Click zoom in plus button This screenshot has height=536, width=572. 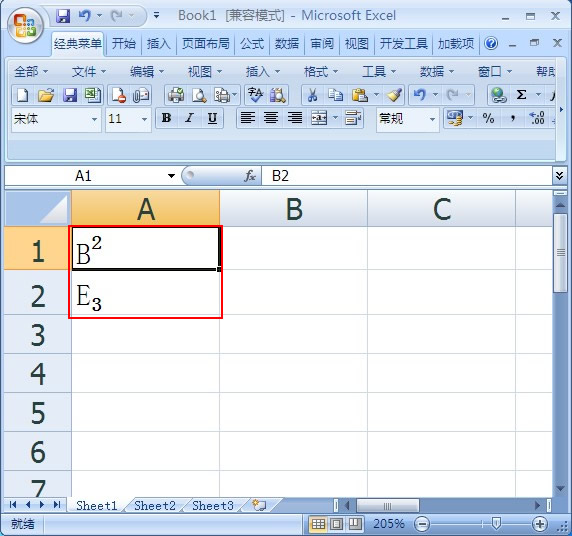[x=540, y=524]
